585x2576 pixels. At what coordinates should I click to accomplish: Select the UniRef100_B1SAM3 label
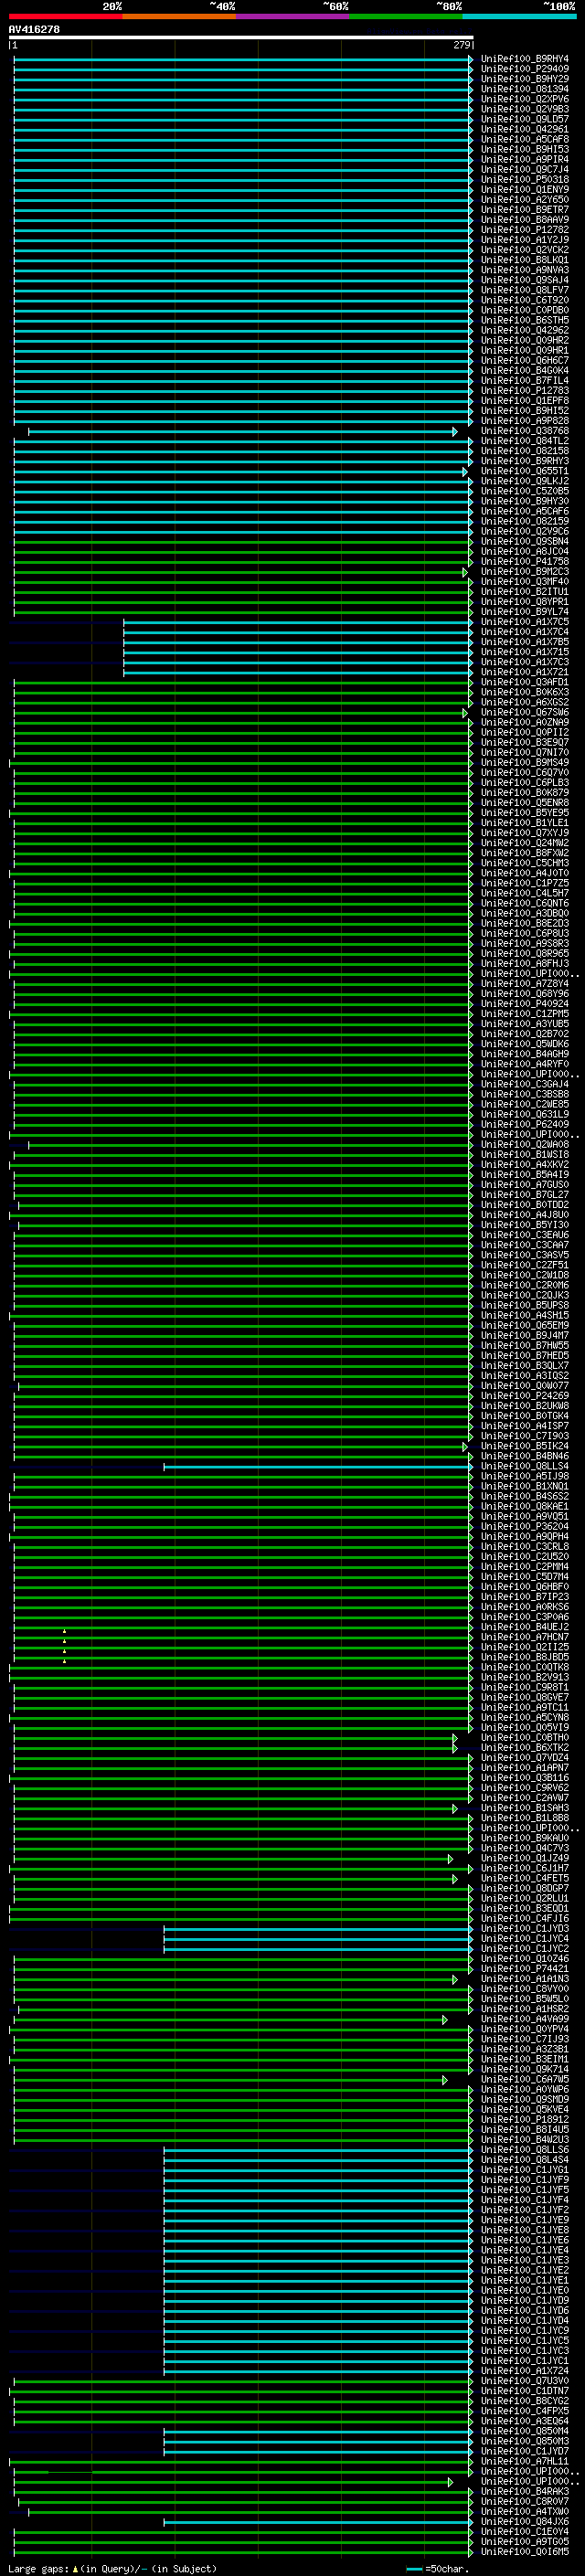[525, 1807]
